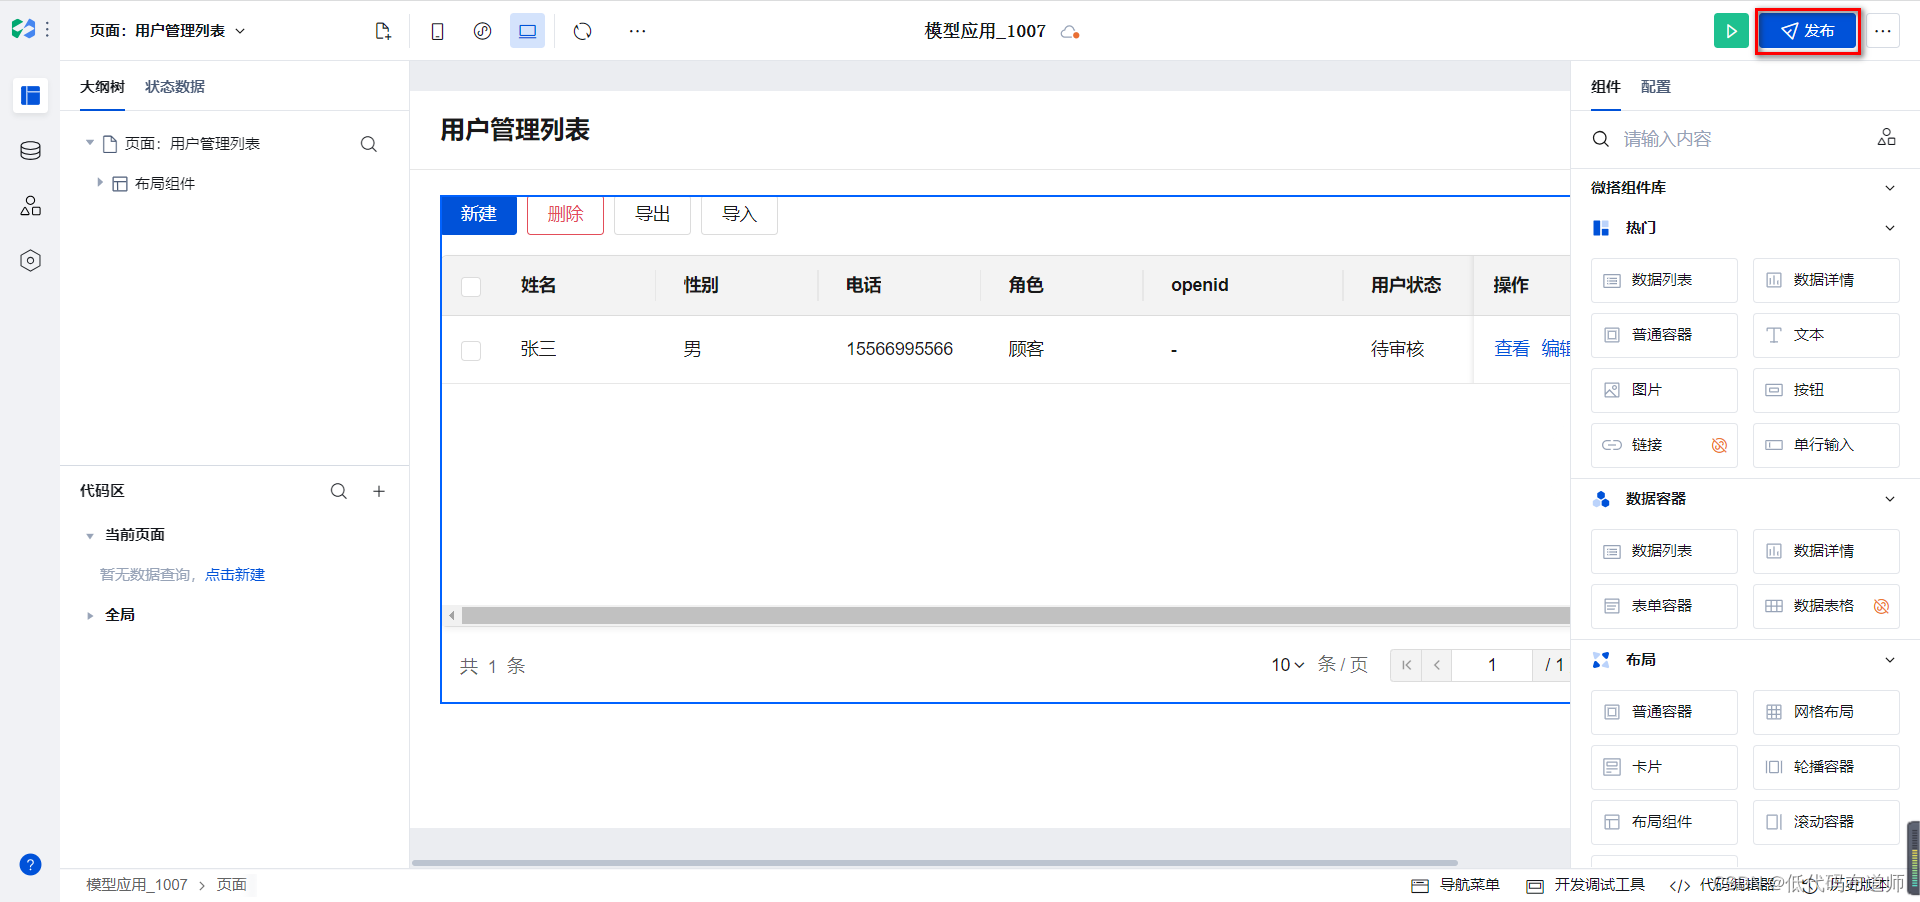The image size is (1920, 902).
Task: Click the blue help question icon
Action: click(x=31, y=865)
